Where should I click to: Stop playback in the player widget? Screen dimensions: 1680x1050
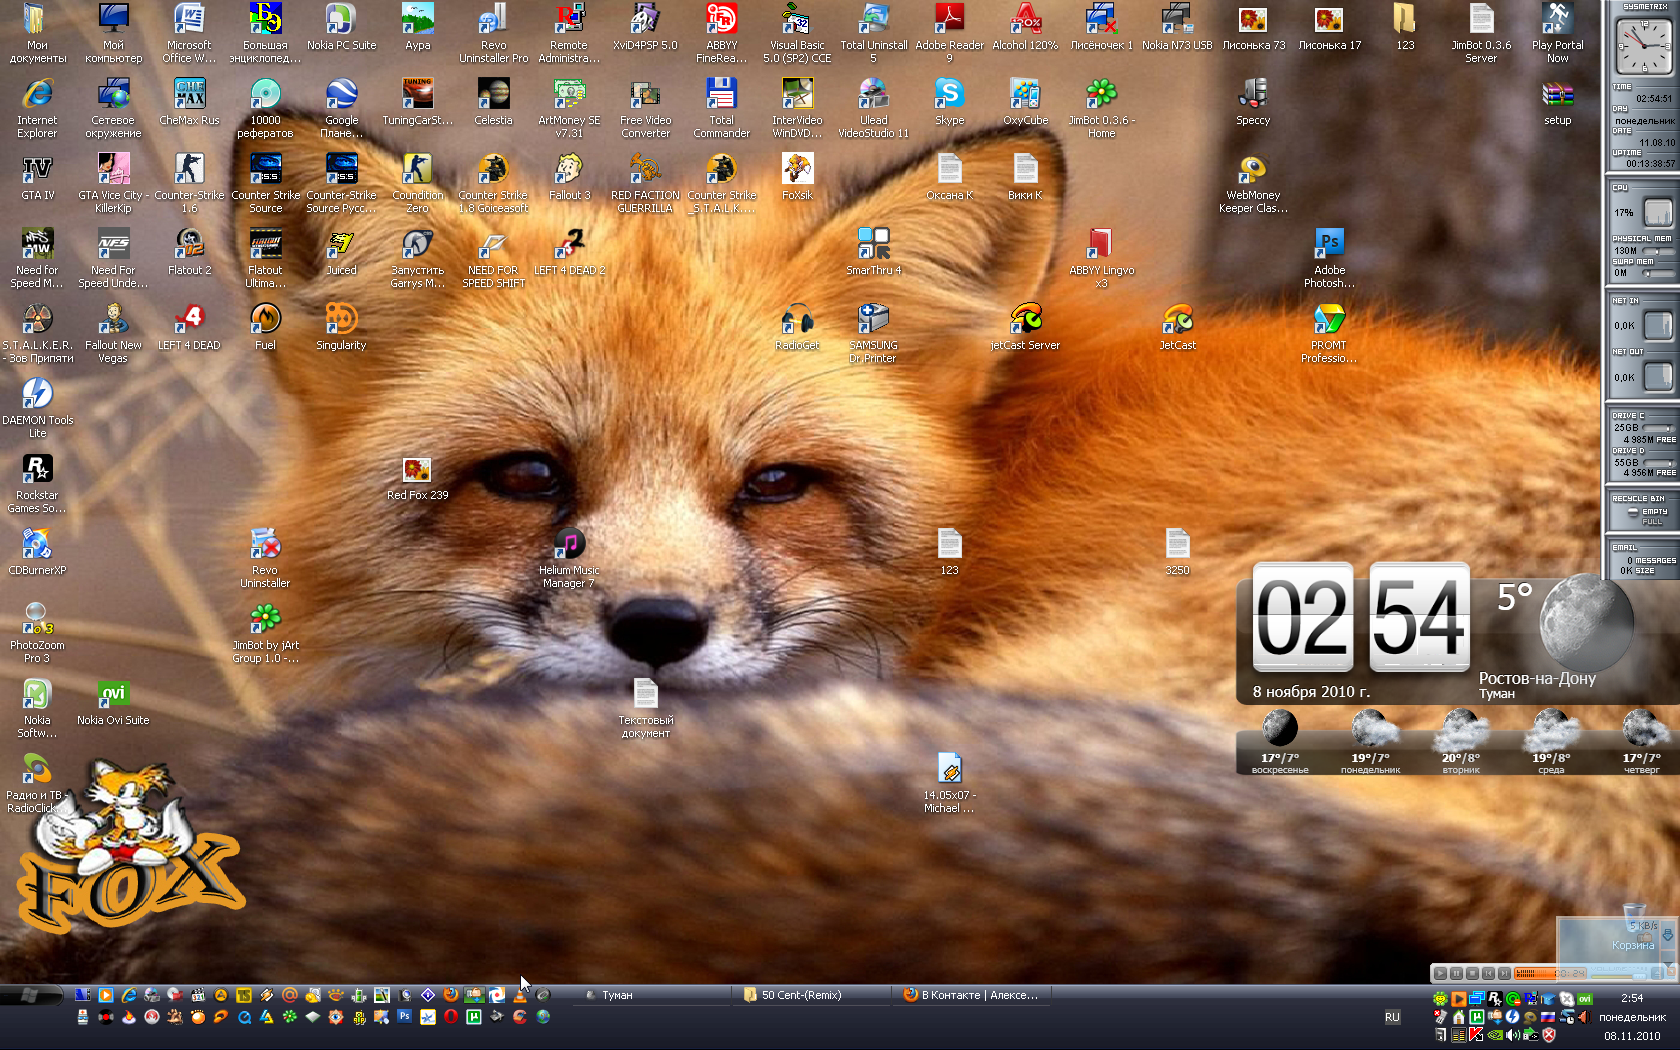tap(1472, 973)
